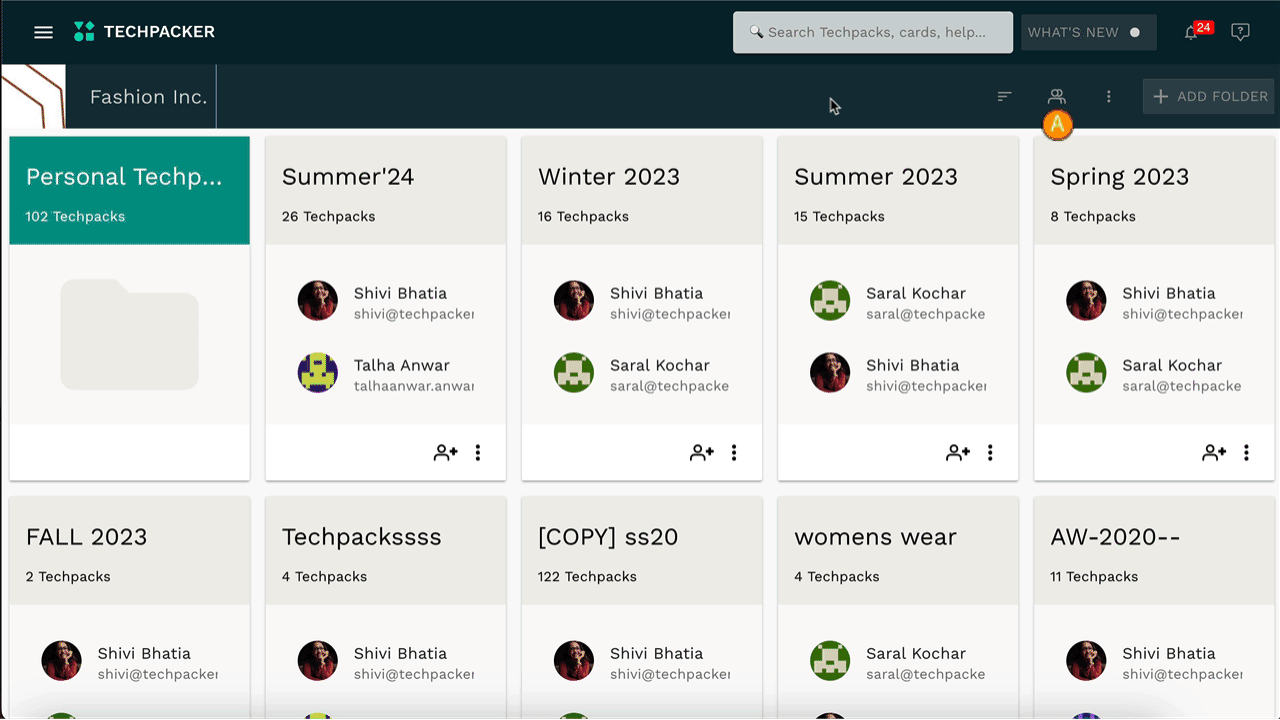Click Shivi Bhatia avatar in Winter 2023 card

574,300
